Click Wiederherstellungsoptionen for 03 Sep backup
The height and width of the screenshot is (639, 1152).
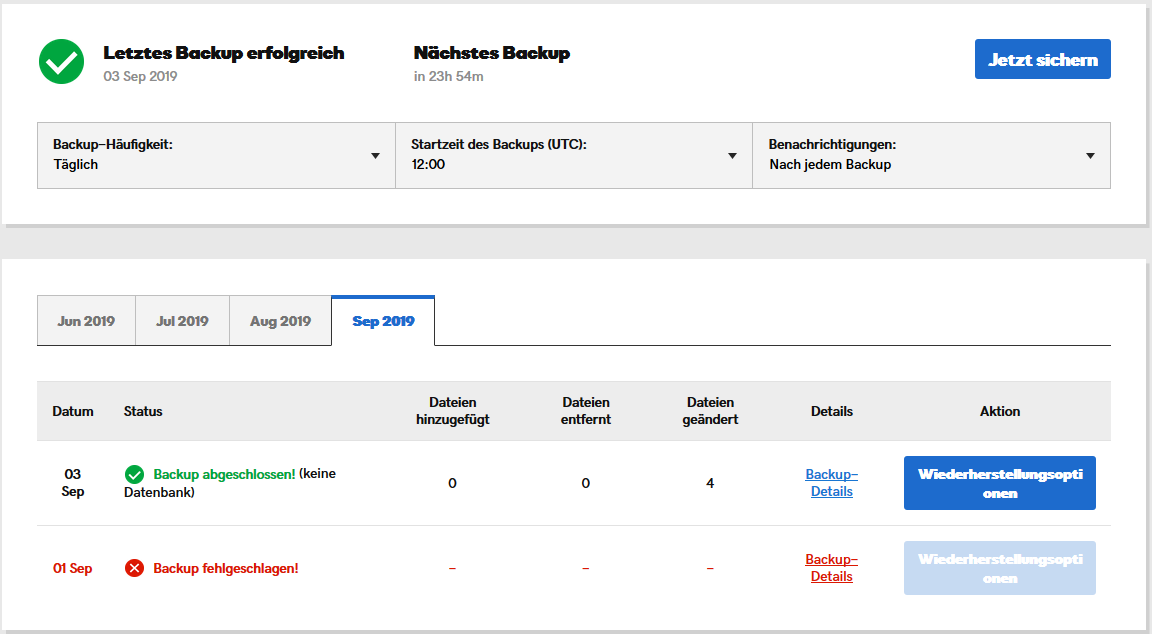click(x=1000, y=483)
